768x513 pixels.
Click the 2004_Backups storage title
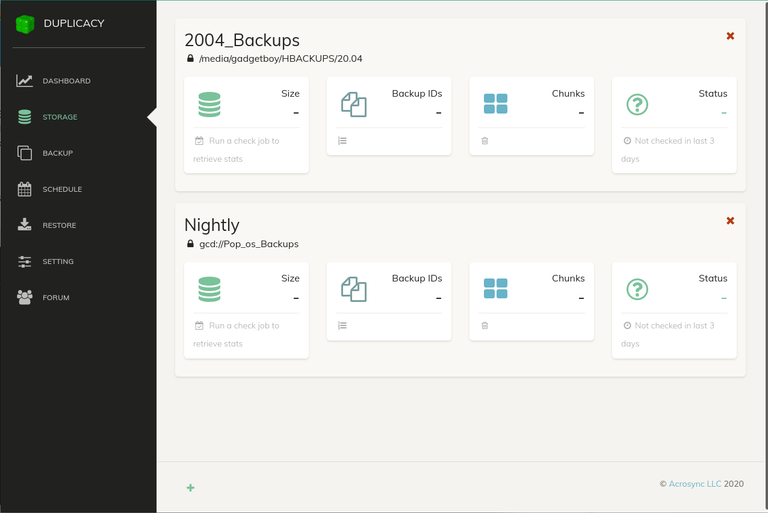(x=242, y=40)
